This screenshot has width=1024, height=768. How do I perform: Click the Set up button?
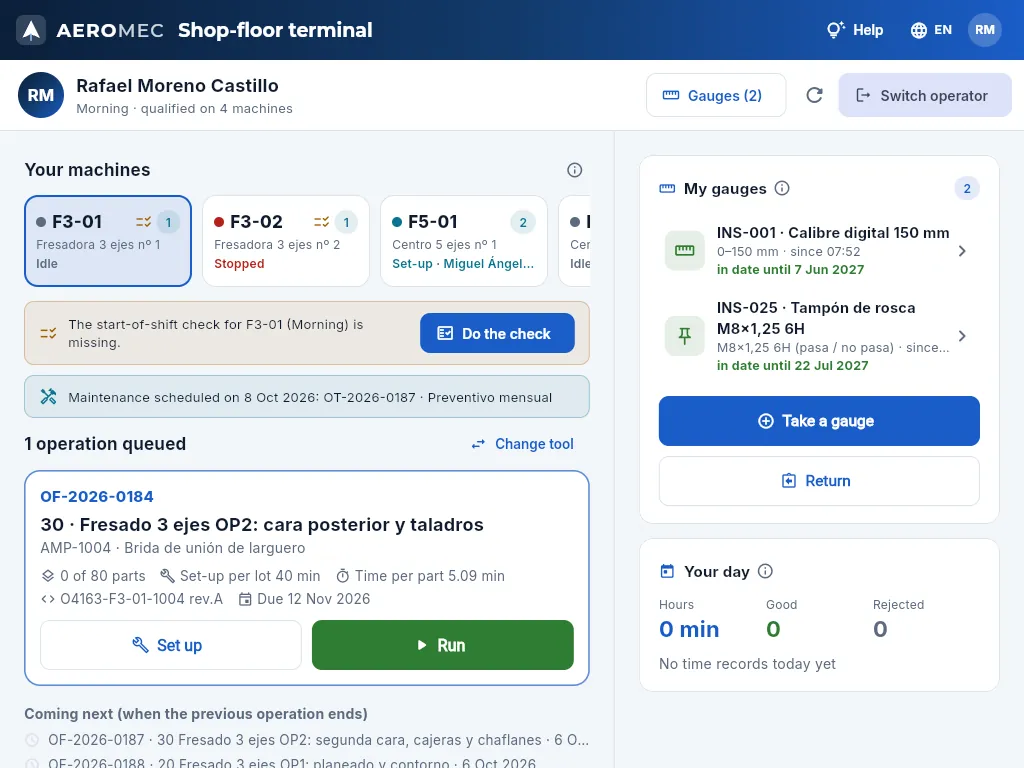170,645
